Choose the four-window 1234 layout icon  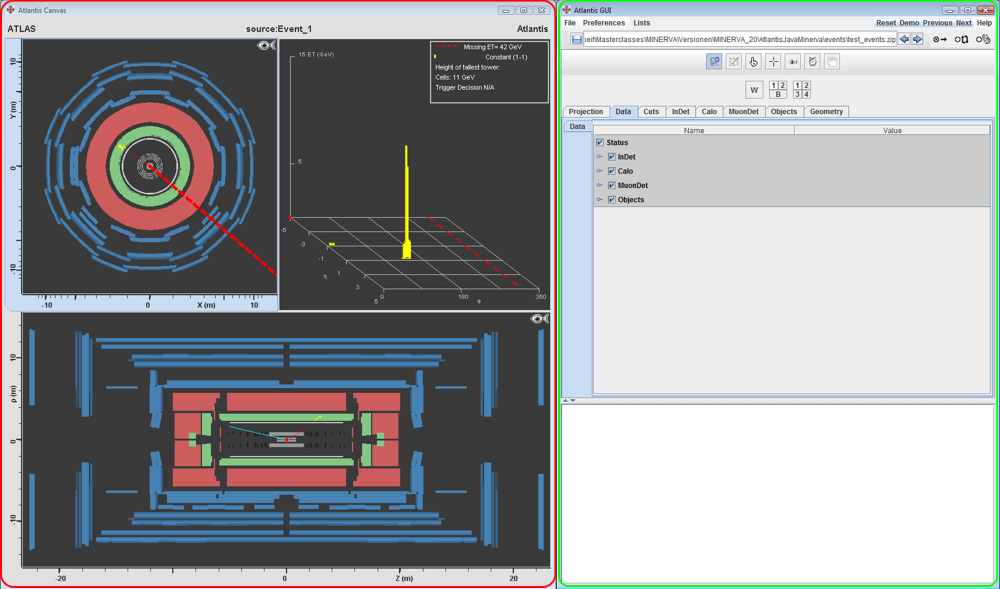tap(801, 90)
